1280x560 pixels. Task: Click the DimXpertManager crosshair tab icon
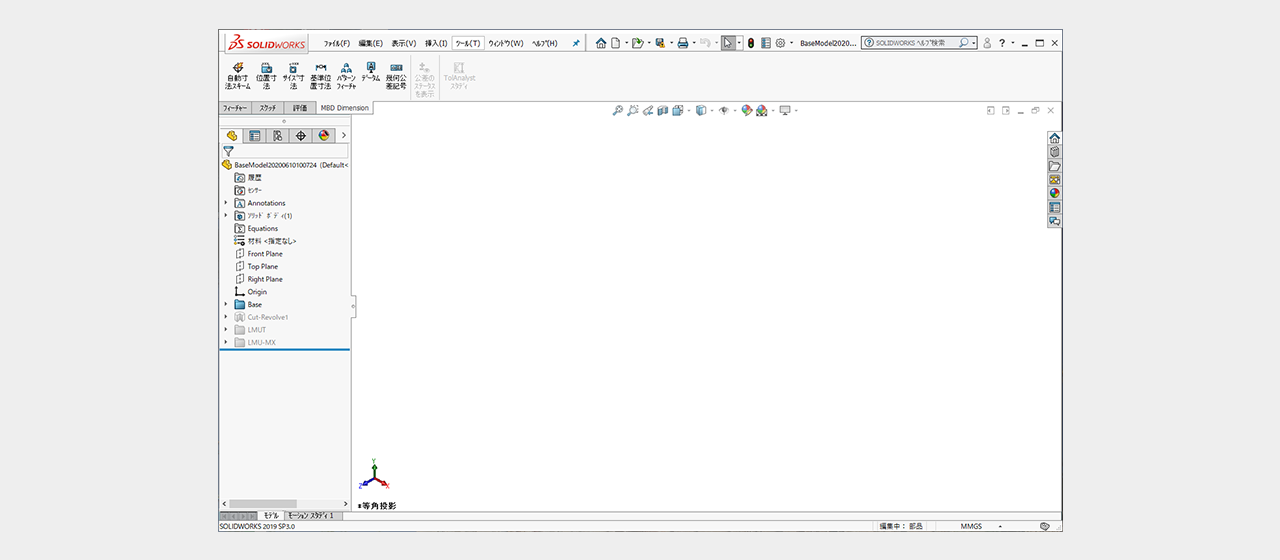[x=300, y=136]
